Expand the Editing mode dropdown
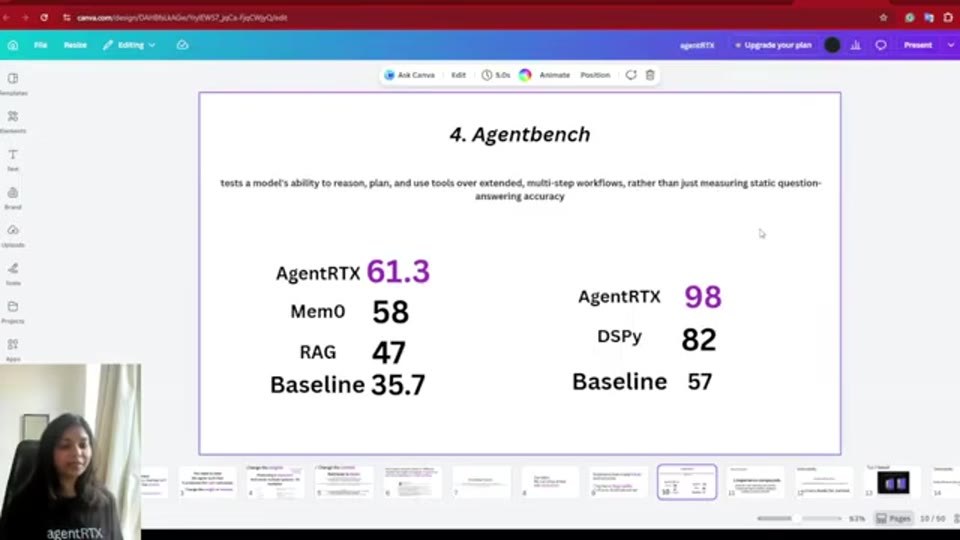Screen dimensions: 960x540 129,45
